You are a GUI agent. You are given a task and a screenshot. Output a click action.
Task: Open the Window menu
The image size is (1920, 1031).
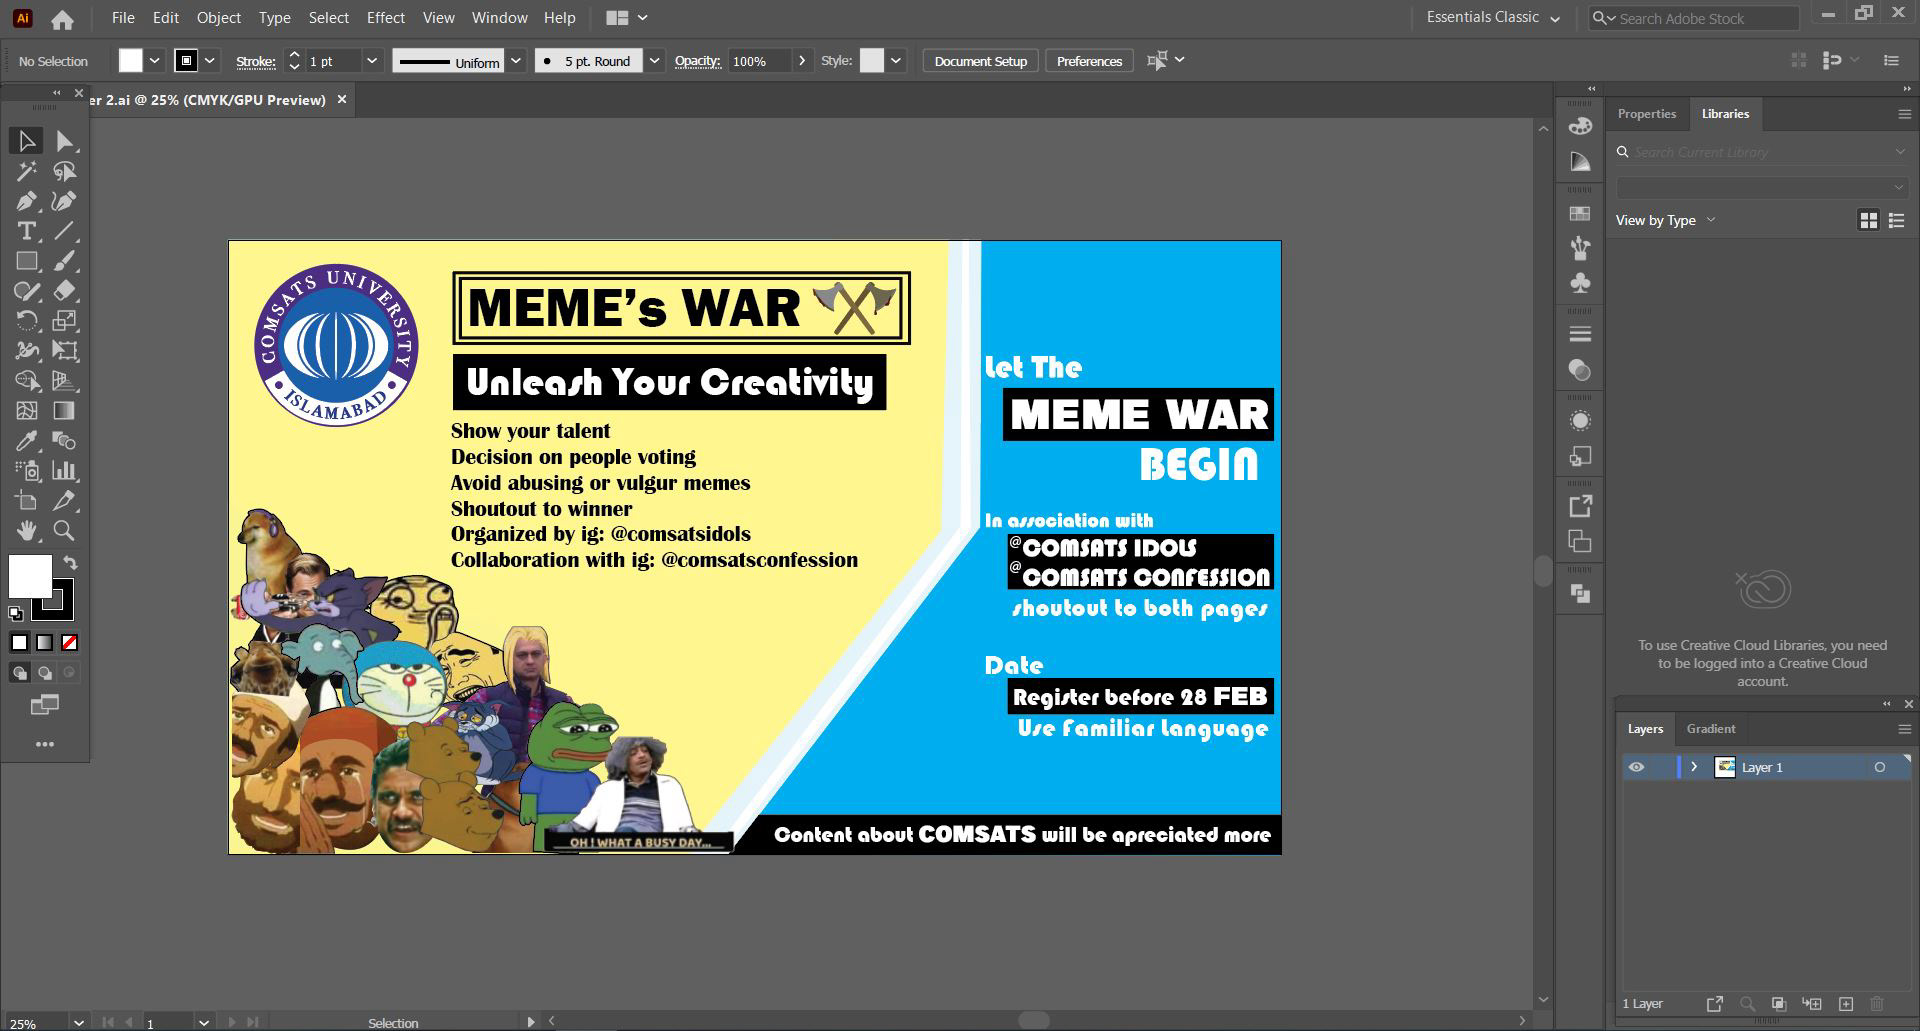point(499,18)
